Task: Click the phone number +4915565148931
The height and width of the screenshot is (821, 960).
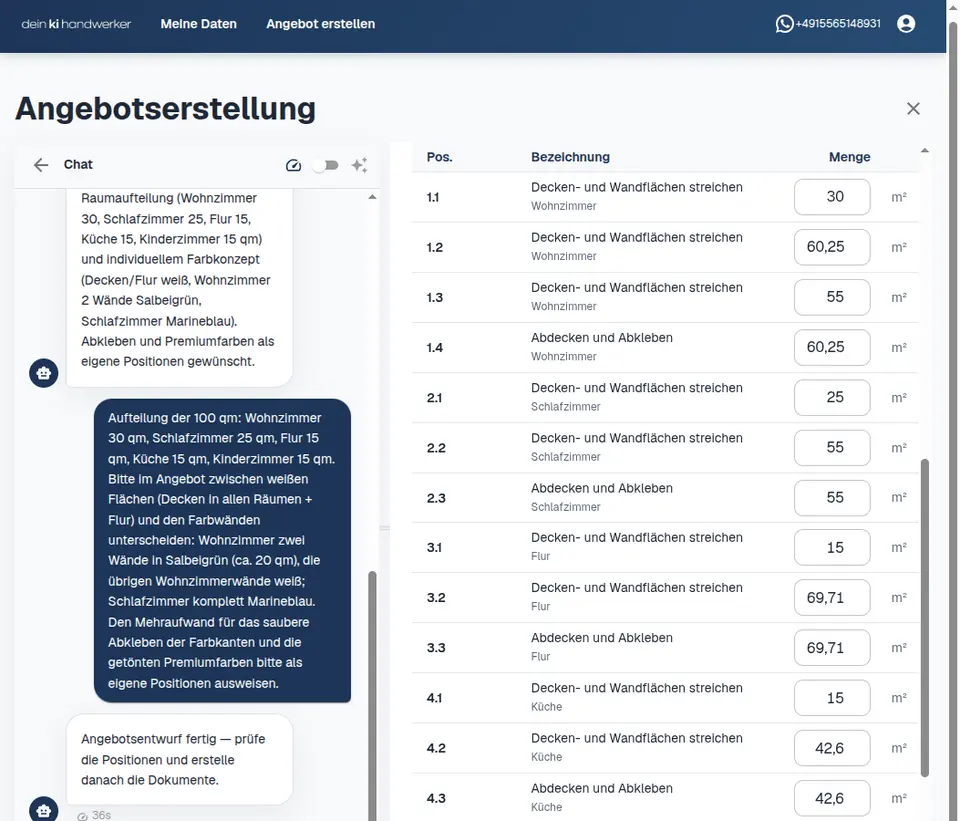Action: [838, 24]
